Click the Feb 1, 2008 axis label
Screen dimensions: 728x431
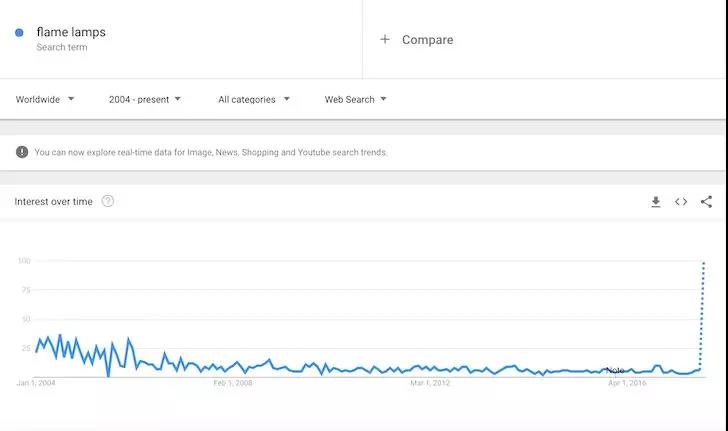coord(233,383)
